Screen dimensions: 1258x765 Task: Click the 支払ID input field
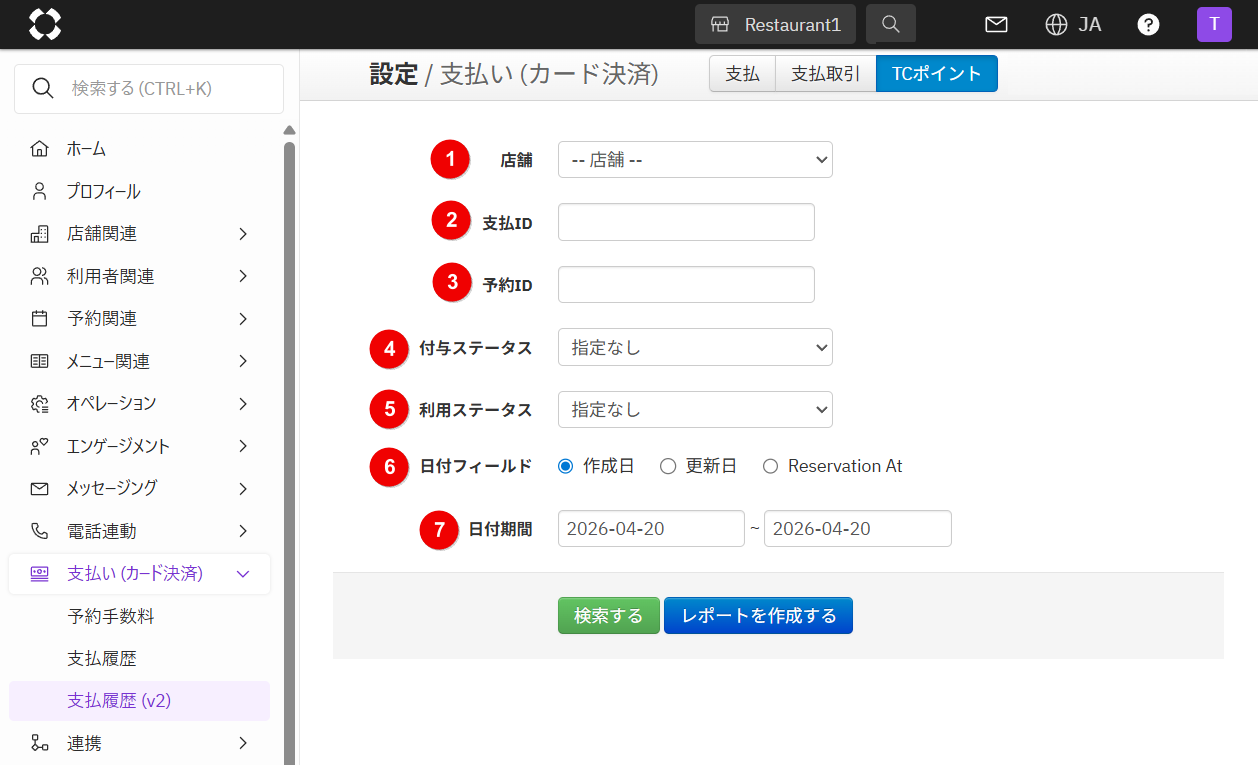(686, 222)
